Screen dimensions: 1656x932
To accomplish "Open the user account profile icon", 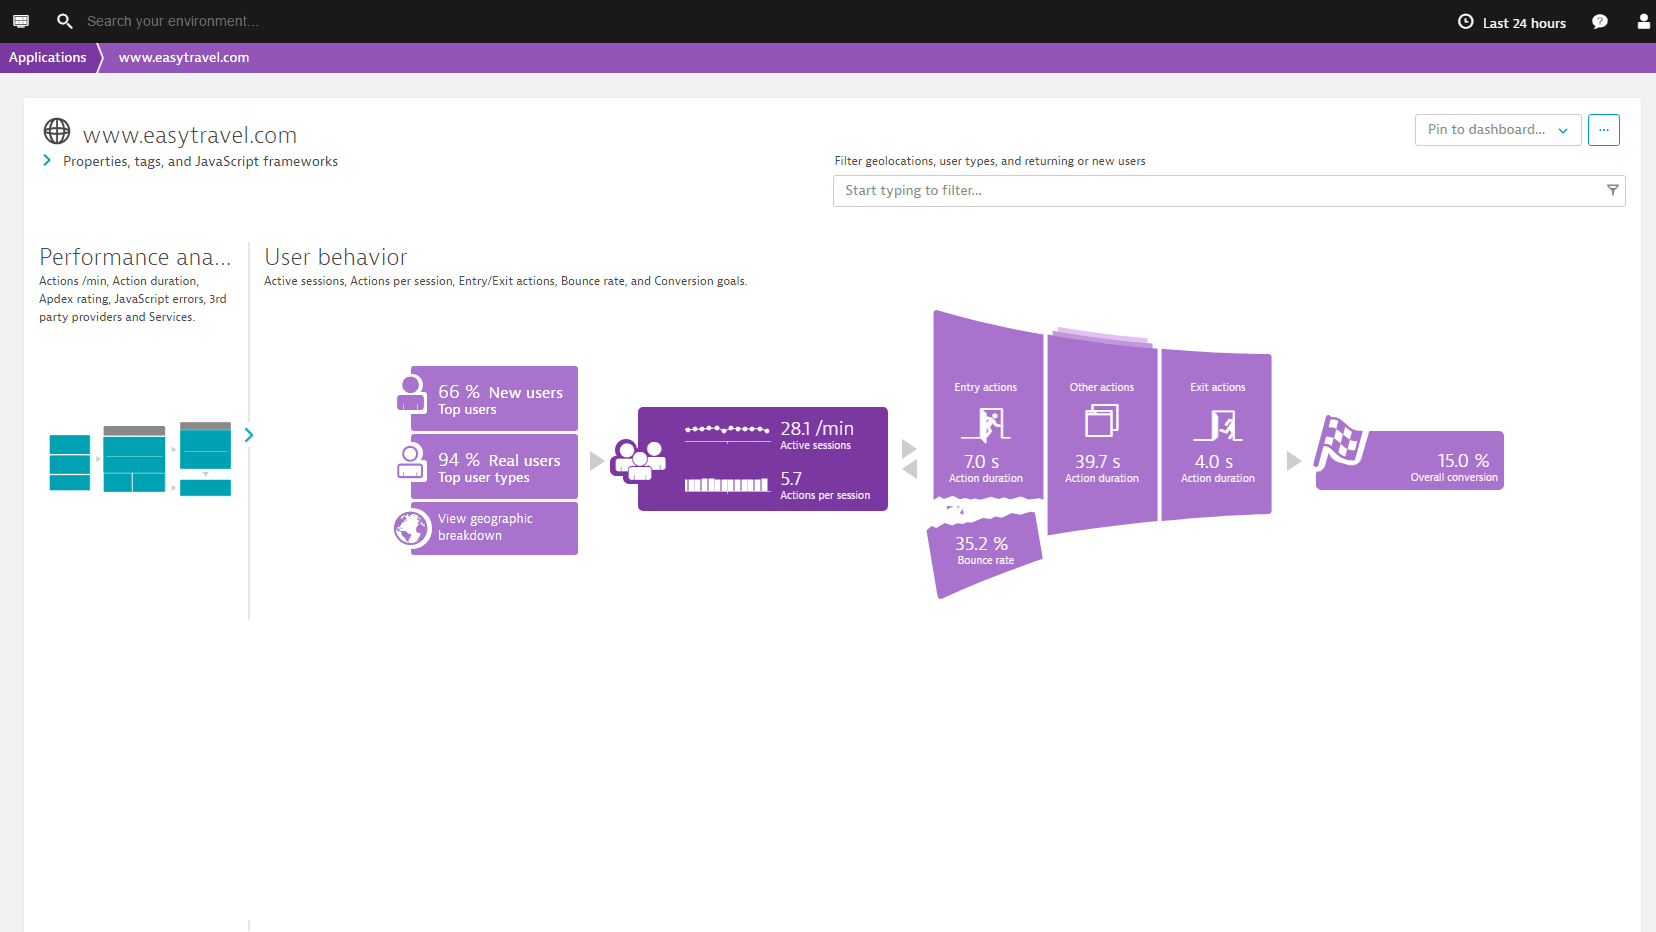I will (1643, 21).
